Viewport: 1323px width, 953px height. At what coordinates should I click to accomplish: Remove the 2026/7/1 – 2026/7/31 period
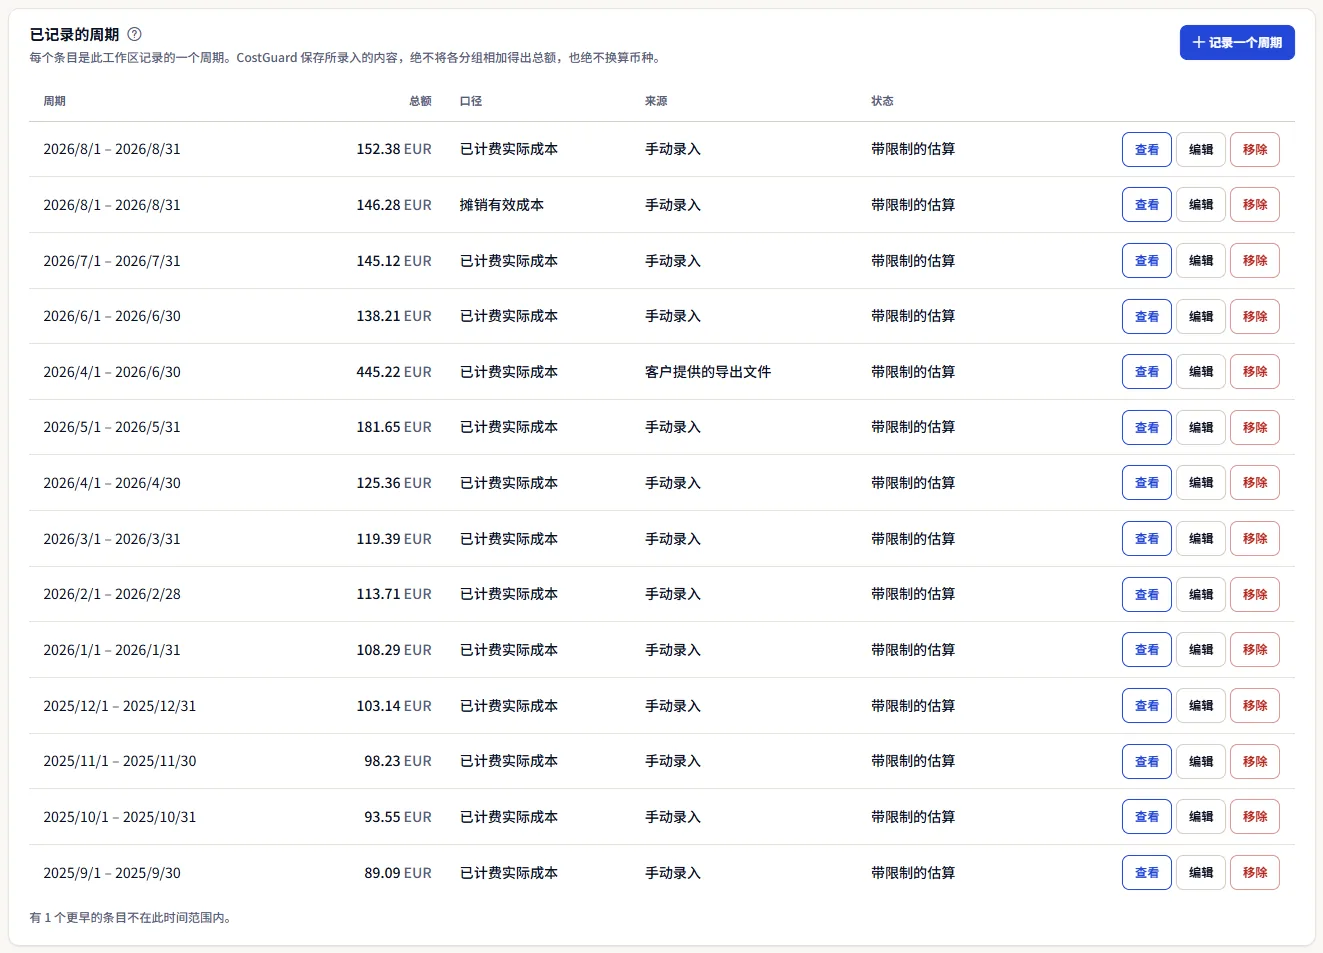tap(1255, 261)
